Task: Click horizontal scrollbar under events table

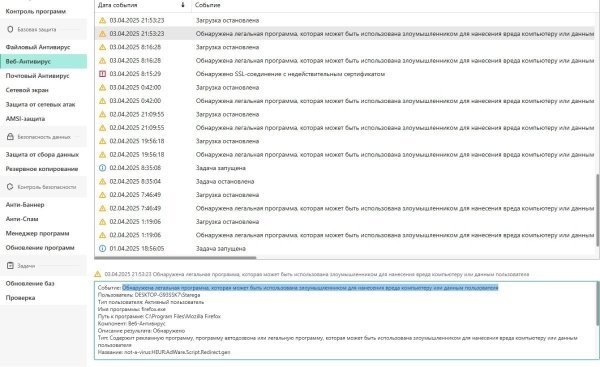Action: click(x=175, y=258)
